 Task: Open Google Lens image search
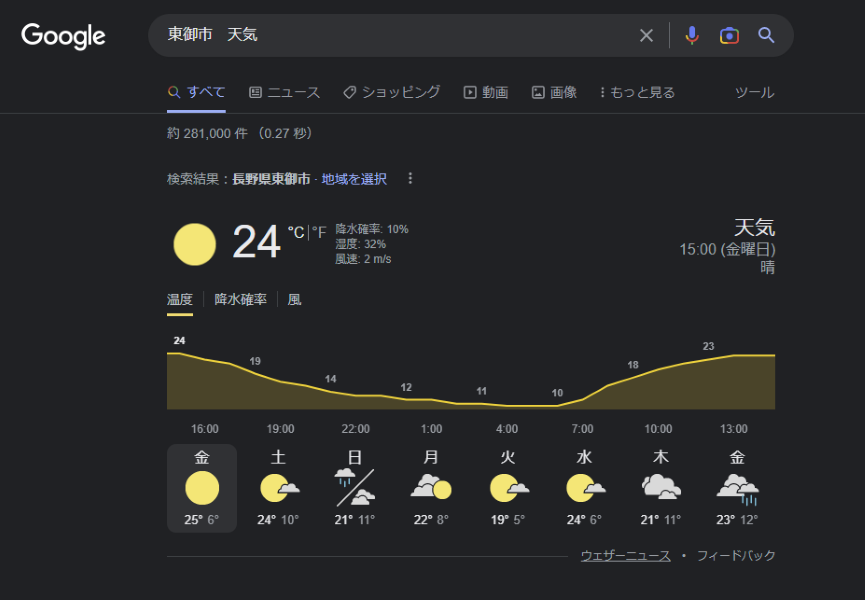click(729, 36)
